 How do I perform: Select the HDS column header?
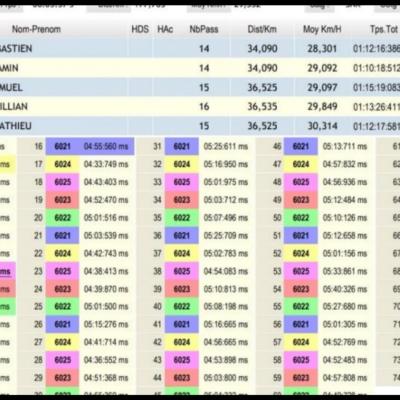(x=140, y=29)
